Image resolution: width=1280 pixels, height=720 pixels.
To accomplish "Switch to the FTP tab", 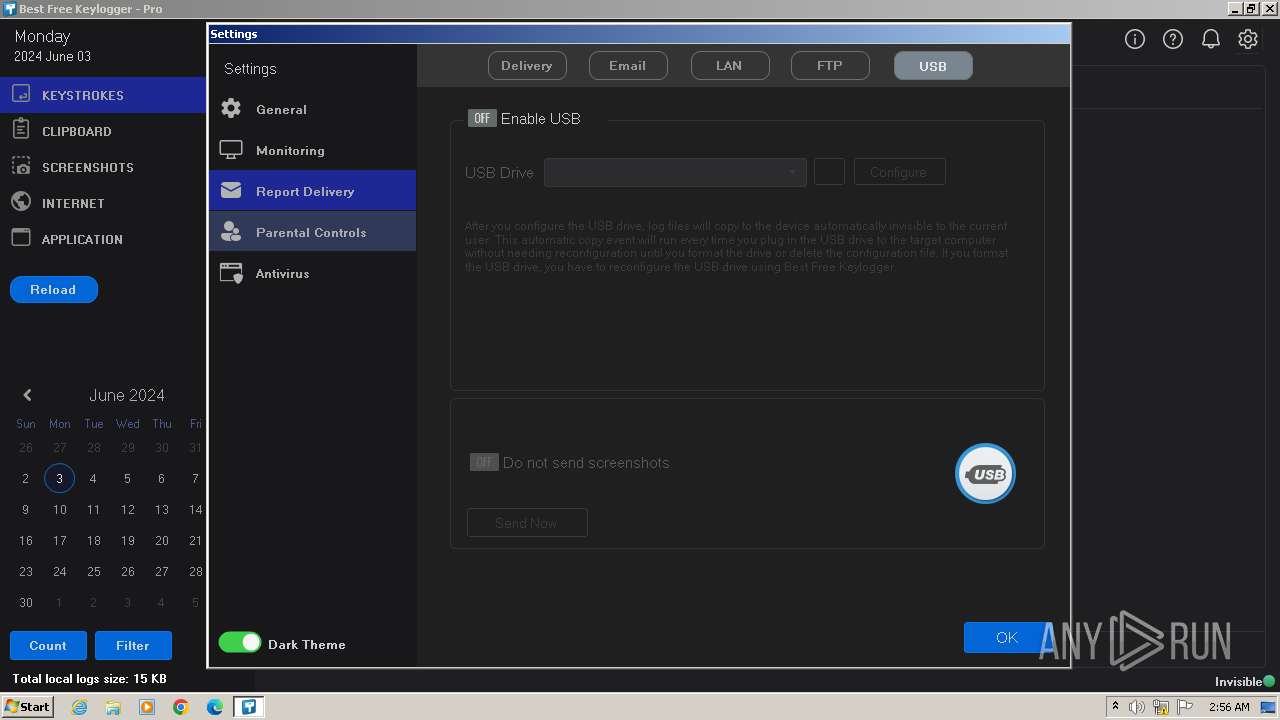I will (830, 66).
